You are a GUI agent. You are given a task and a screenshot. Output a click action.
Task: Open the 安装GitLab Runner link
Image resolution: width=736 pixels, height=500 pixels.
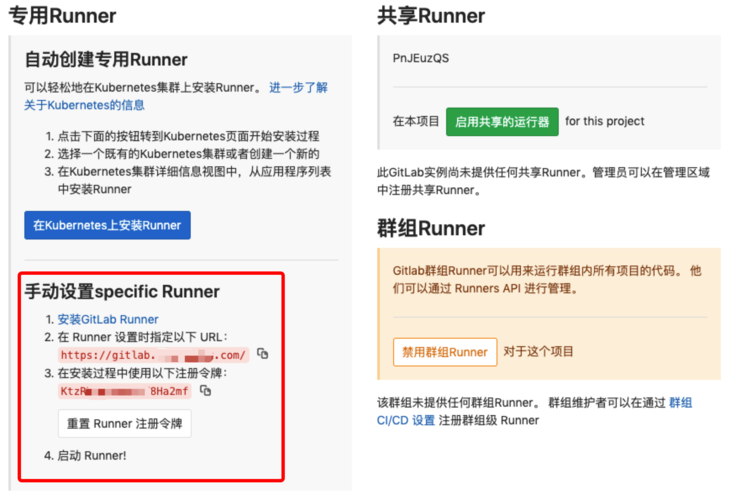coord(108,319)
